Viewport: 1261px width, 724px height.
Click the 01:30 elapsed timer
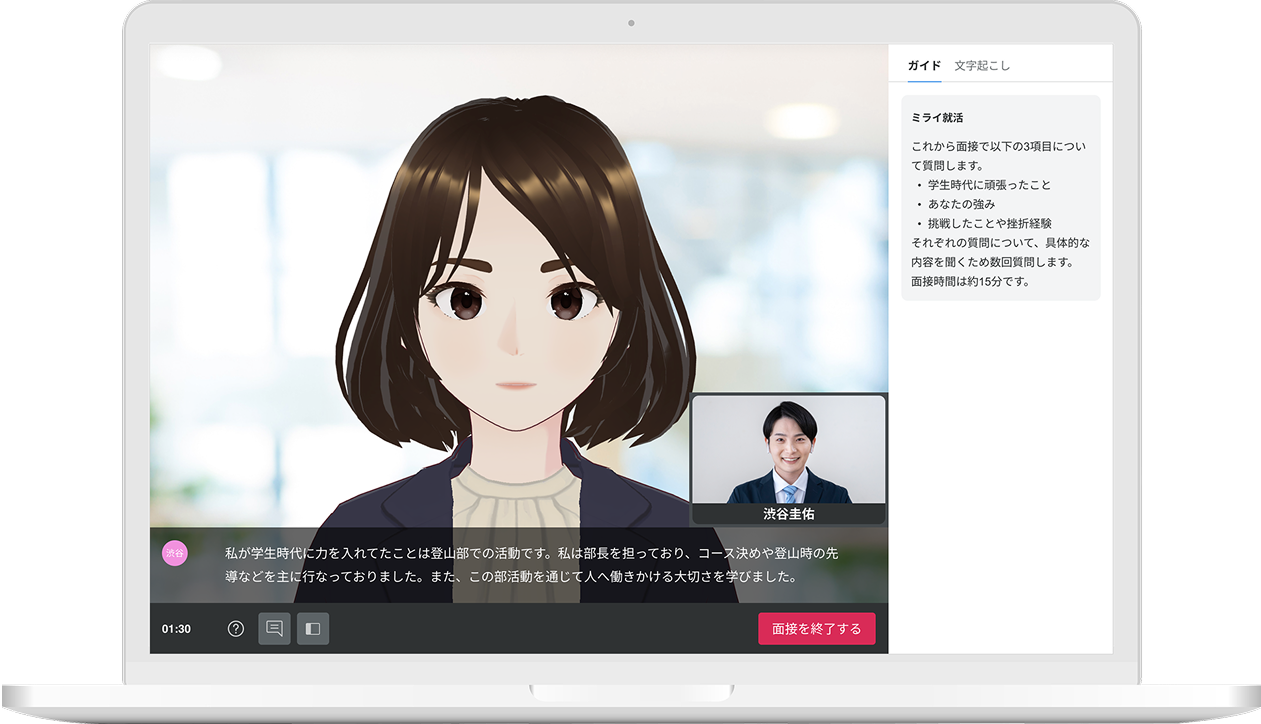tap(177, 629)
